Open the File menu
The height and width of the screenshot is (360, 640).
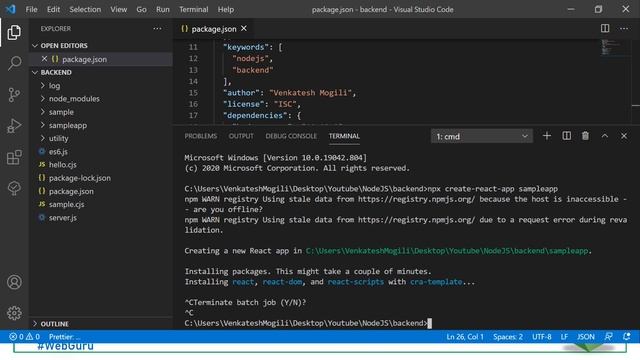point(31,9)
